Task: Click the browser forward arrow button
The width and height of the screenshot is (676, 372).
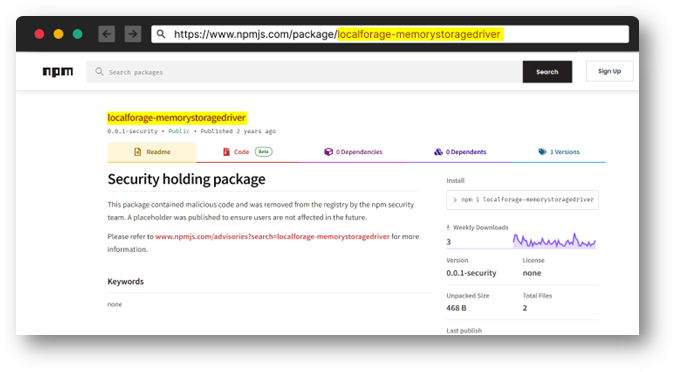Action: coord(133,34)
